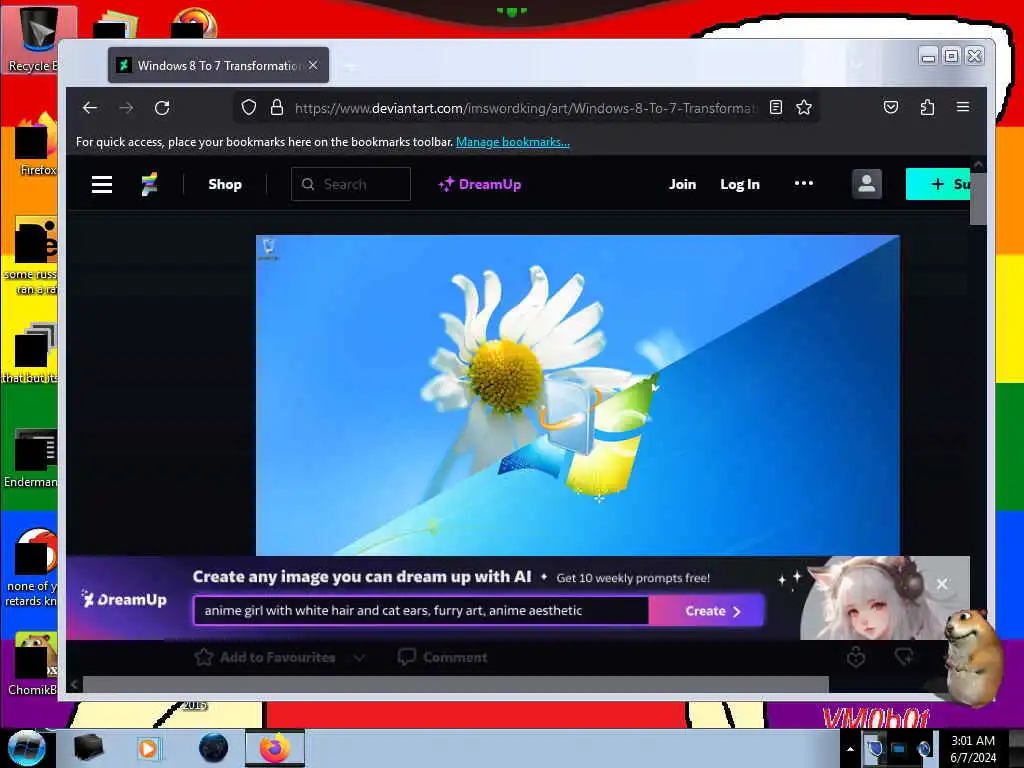This screenshot has width=1024, height=768.
Task: Toggle reader view icon in address bar
Action: (776, 107)
